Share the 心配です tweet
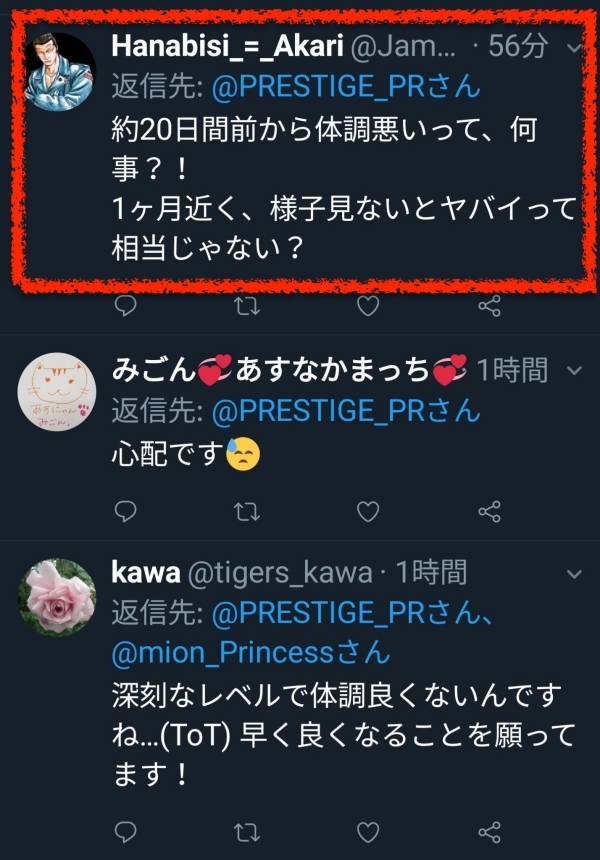Screen dimensions: 600x860 tap(489, 511)
